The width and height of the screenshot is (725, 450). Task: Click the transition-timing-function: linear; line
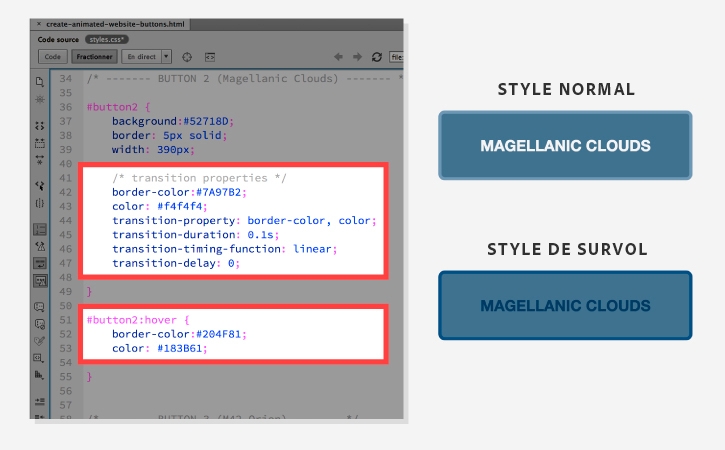point(225,249)
